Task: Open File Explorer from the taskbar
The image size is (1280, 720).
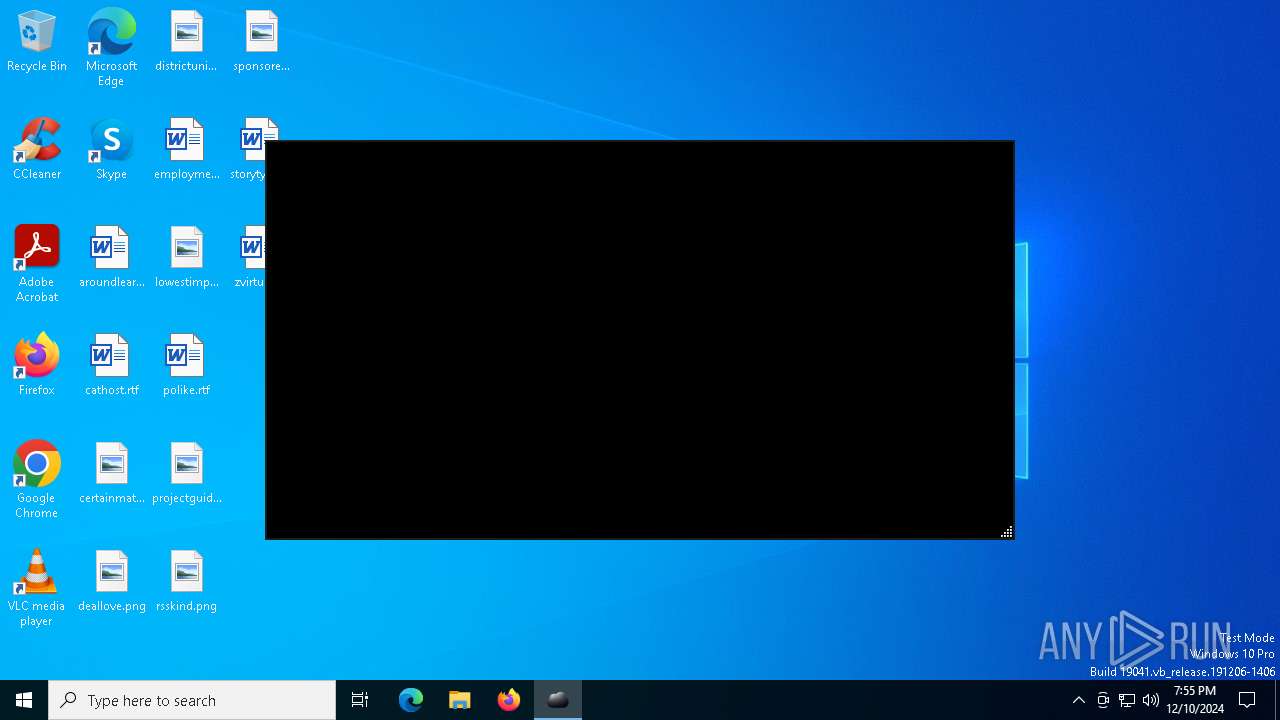Action: [x=459, y=700]
